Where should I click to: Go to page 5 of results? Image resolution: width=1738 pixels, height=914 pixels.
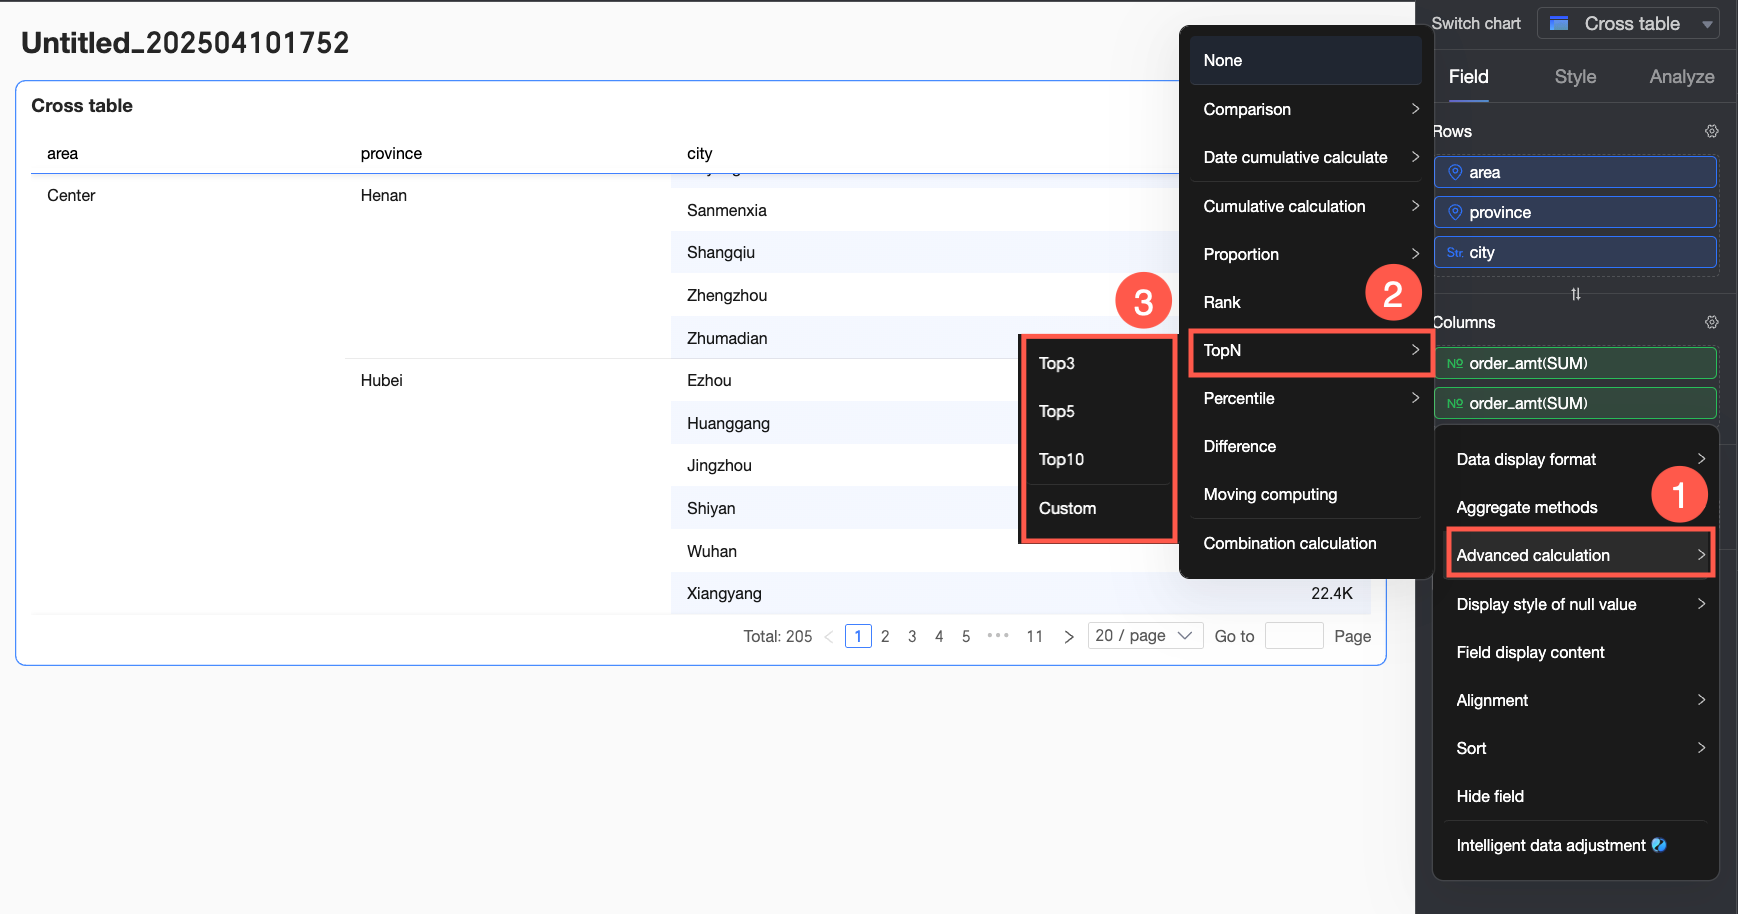click(966, 636)
